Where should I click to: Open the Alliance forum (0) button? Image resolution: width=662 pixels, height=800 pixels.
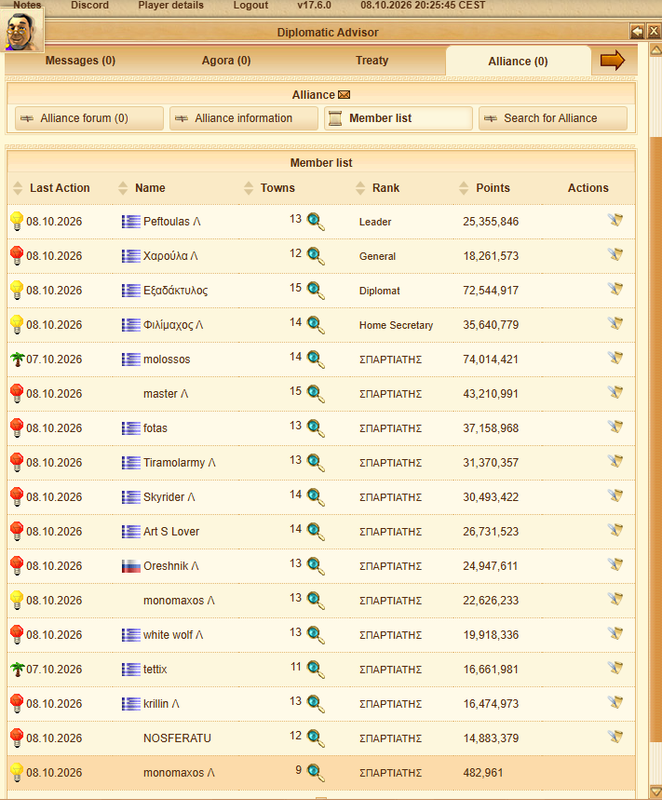[89, 118]
